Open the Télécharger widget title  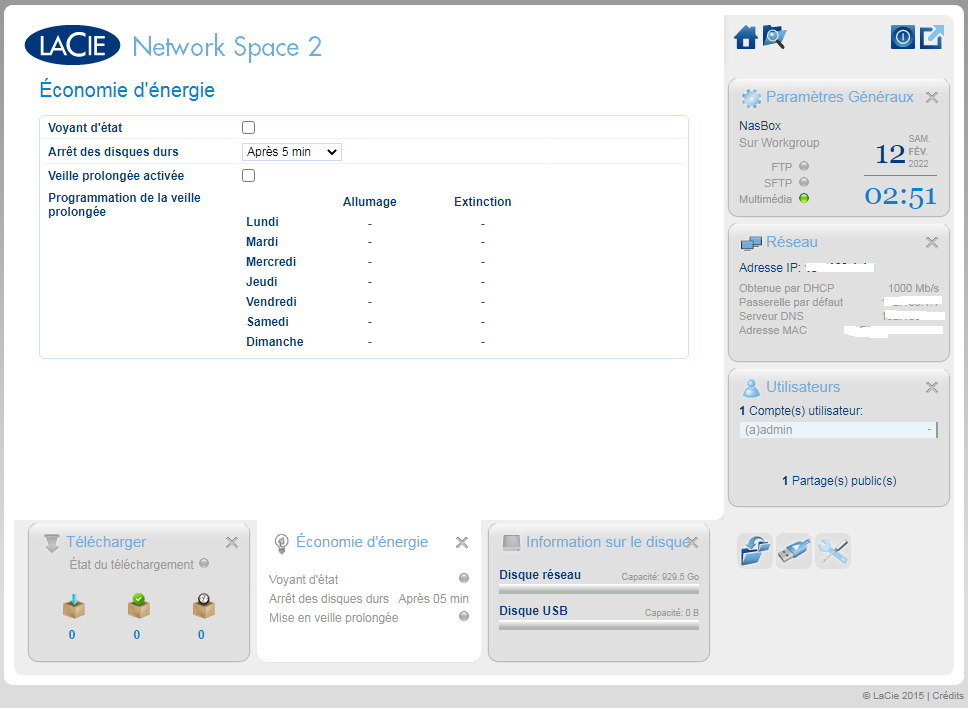106,542
